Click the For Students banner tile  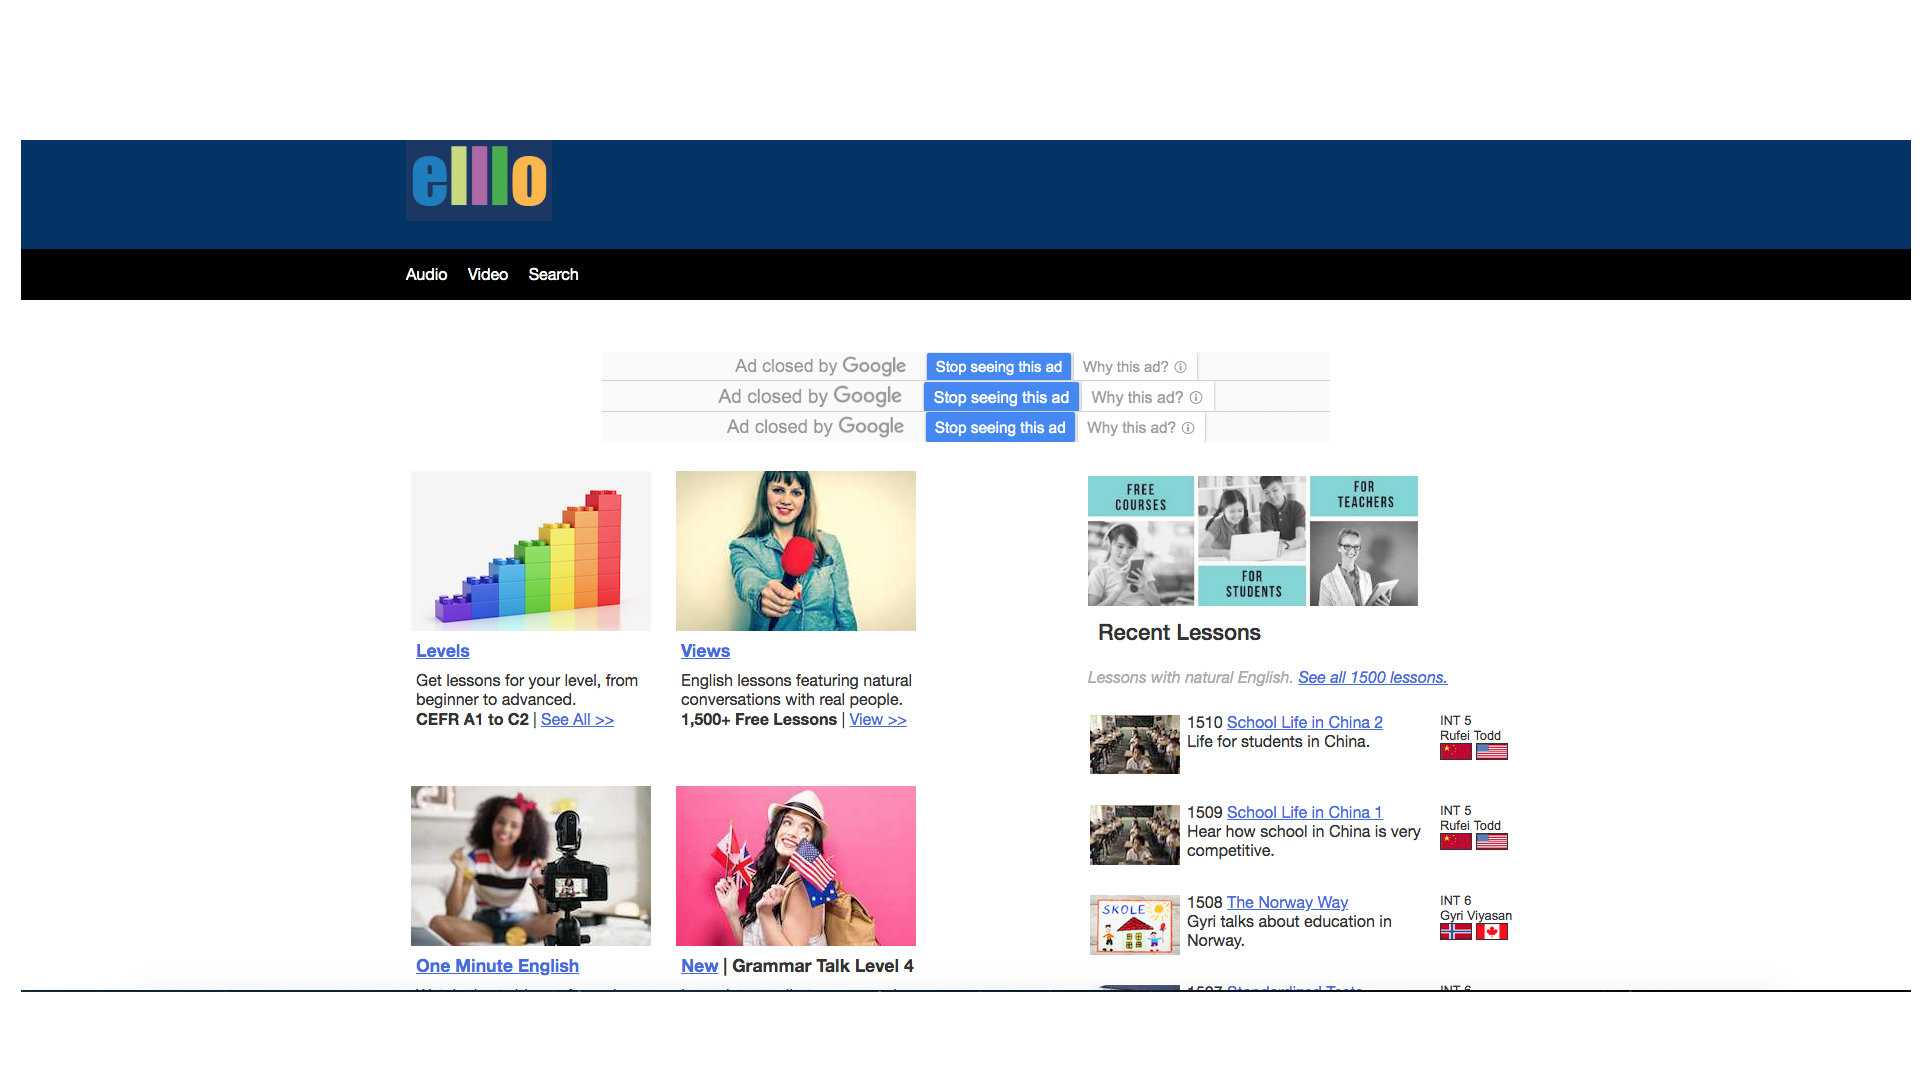click(1253, 585)
